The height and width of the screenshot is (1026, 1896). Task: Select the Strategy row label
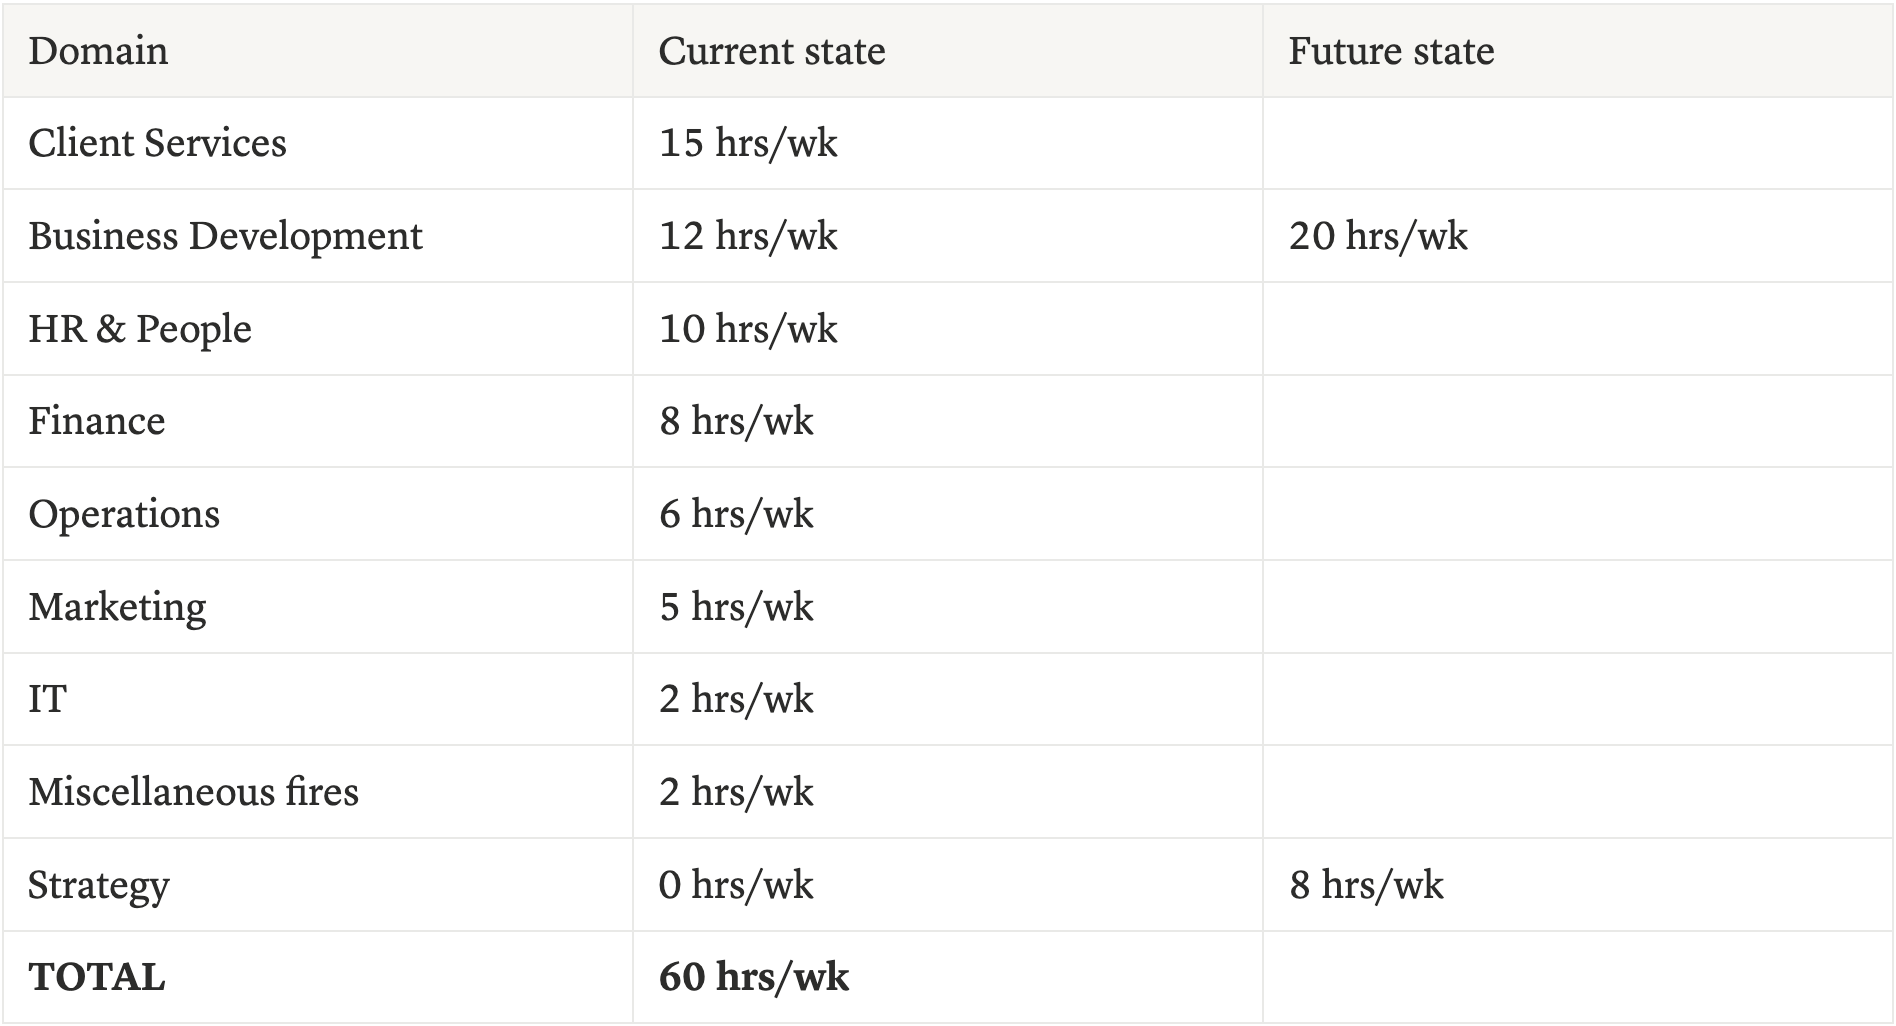[98, 885]
